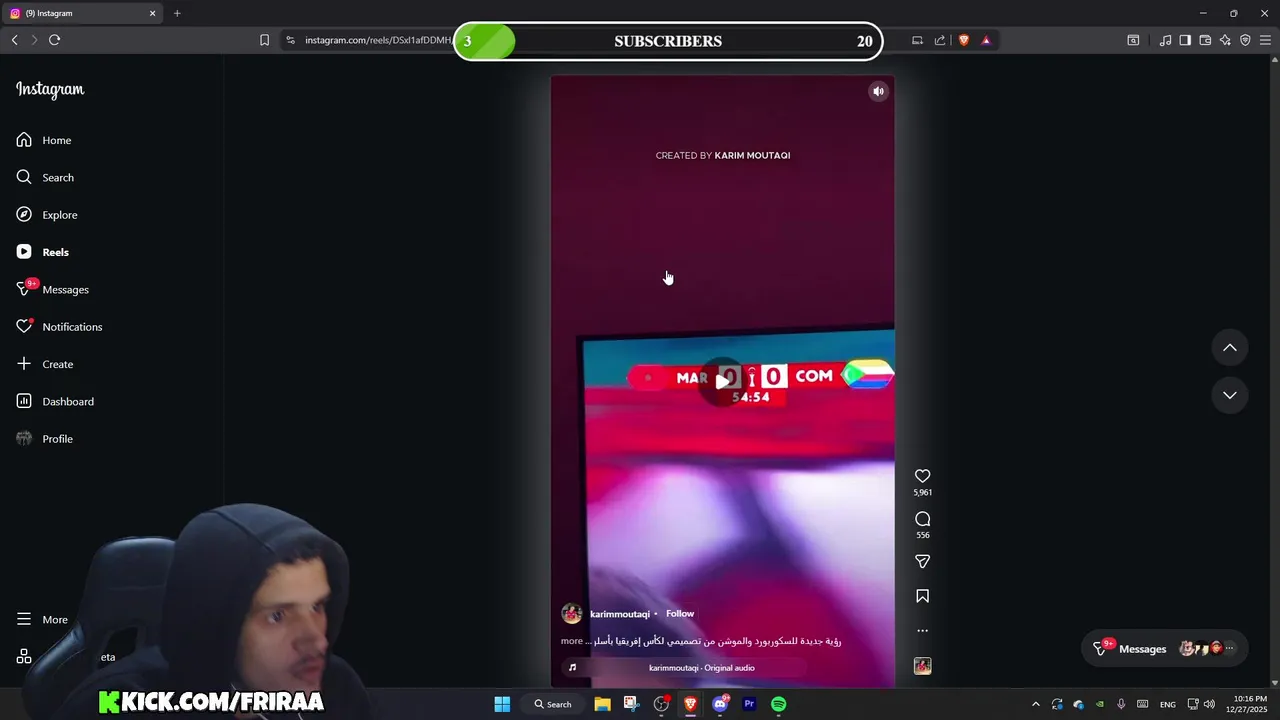1280x720 pixels.
Task: Open browser media playlist music icon
Action: (x=1165, y=40)
